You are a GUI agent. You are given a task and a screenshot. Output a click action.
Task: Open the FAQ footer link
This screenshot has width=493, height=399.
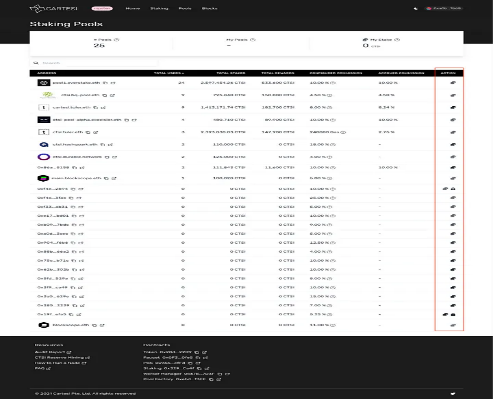point(42,368)
